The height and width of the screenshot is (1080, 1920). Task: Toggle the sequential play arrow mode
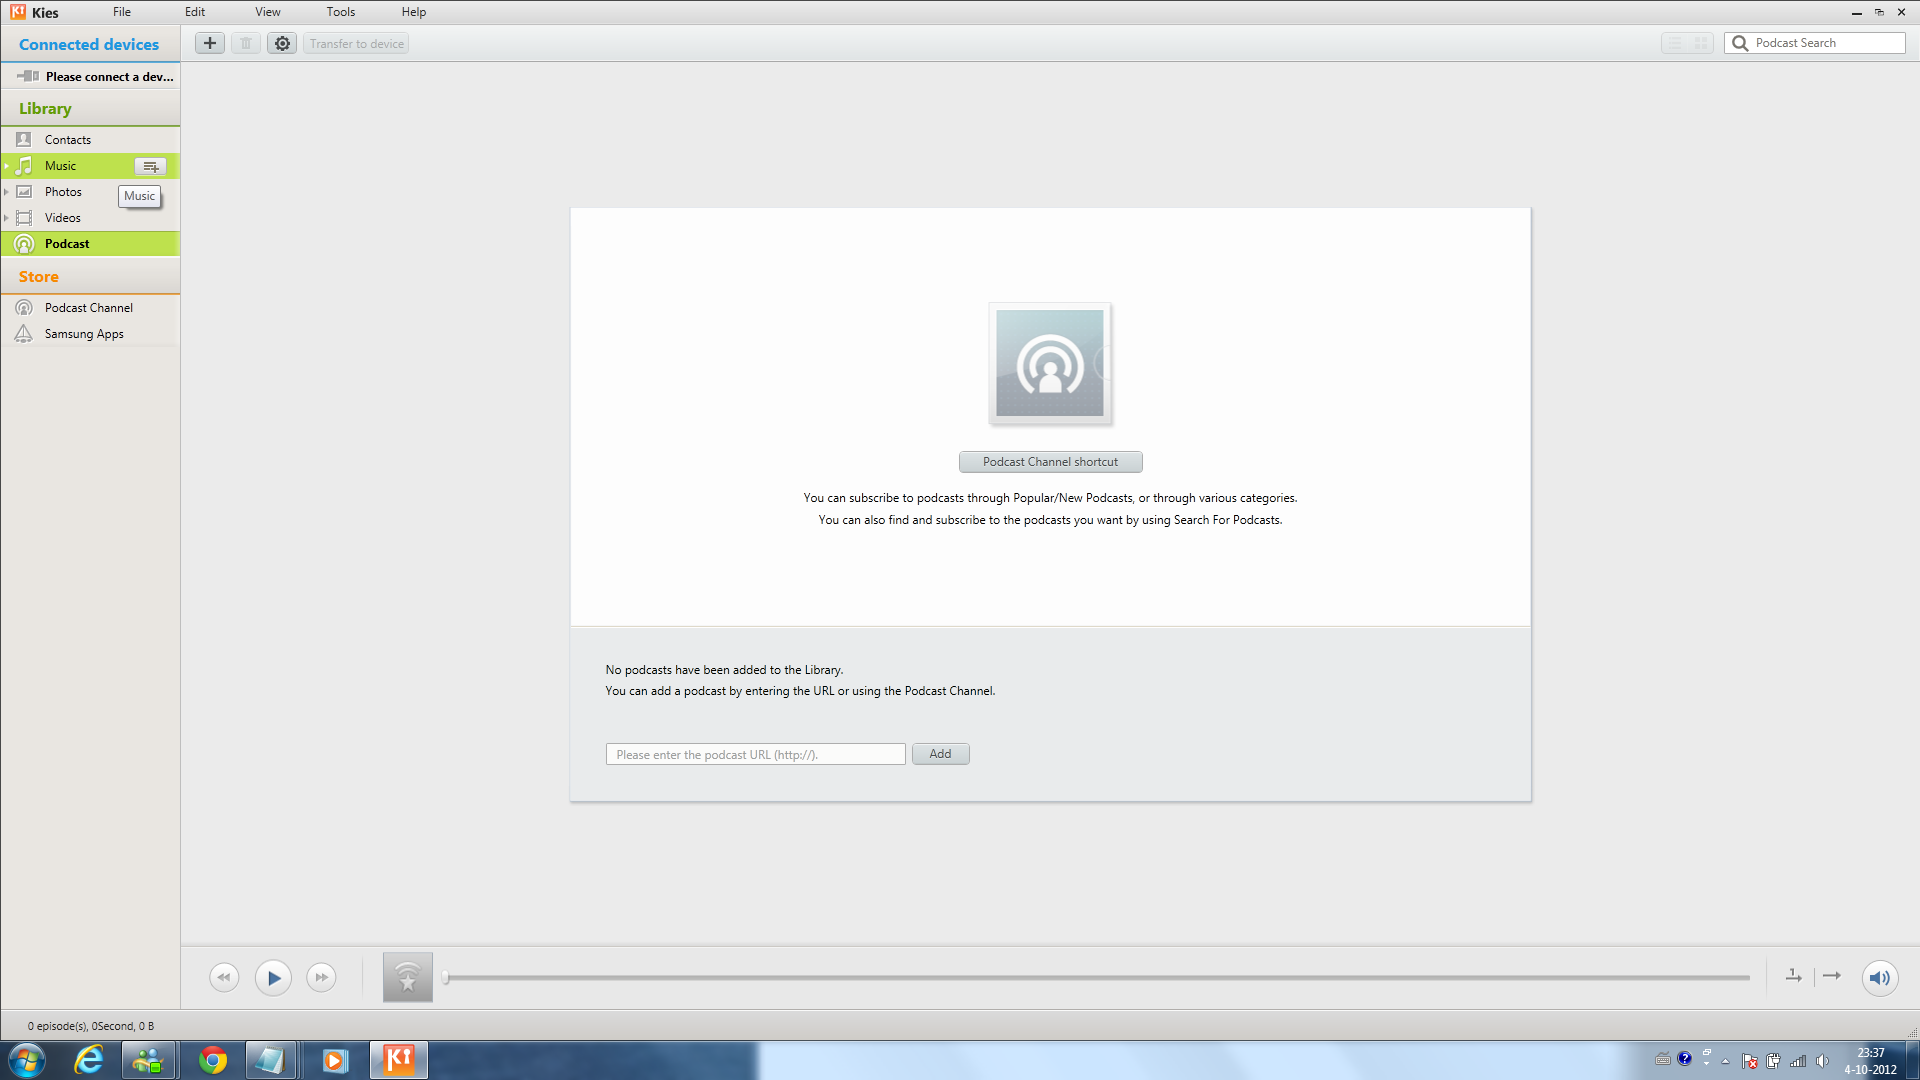tap(1832, 976)
